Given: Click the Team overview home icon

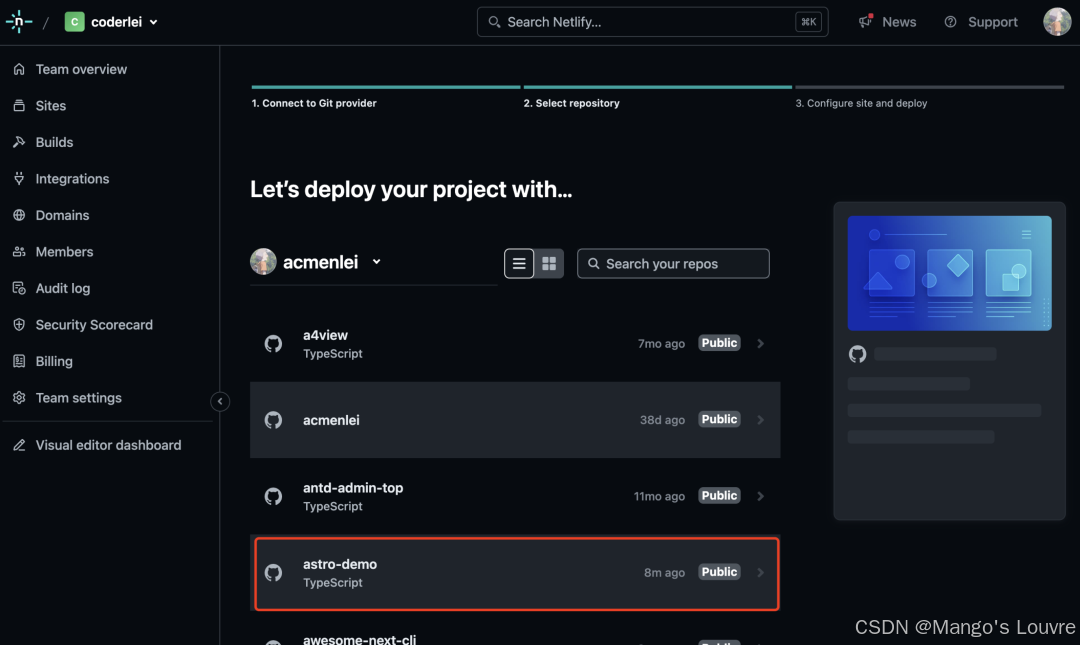Looking at the screenshot, I should pos(19,69).
